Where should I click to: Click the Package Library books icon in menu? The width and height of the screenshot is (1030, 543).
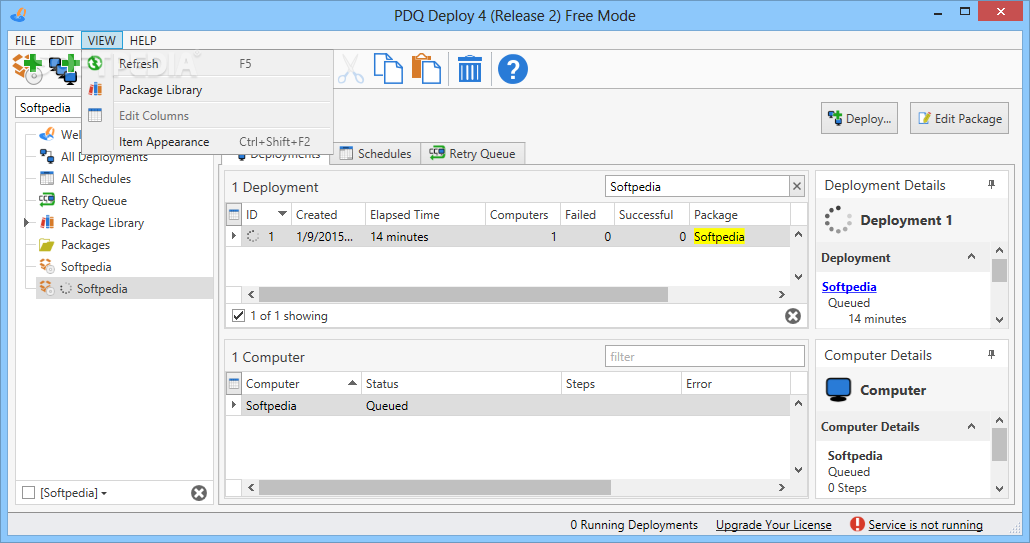click(x=95, y=89)
